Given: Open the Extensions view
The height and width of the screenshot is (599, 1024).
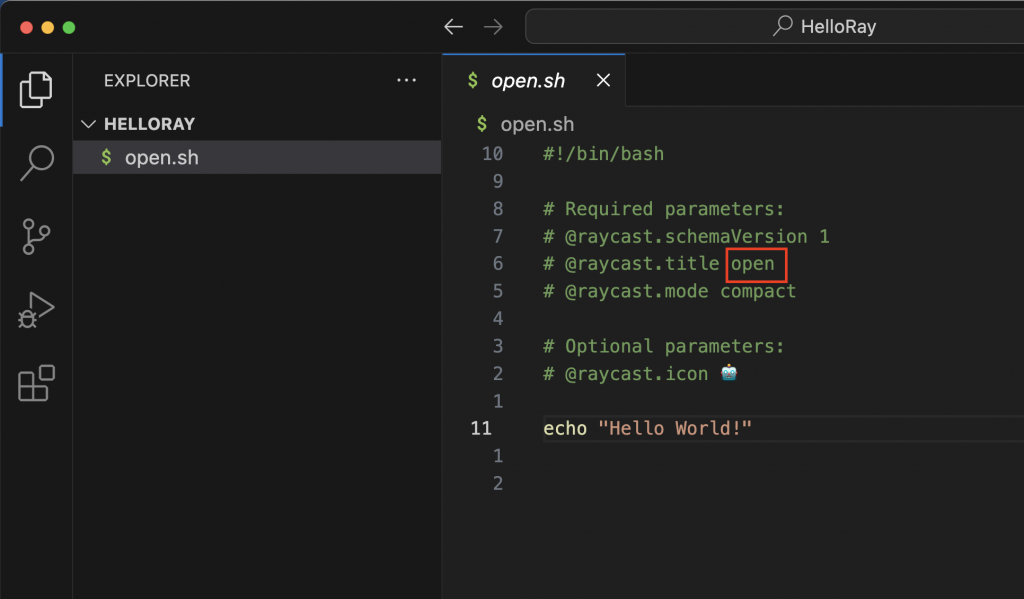Looking at the screenshot, I should 36,383.
